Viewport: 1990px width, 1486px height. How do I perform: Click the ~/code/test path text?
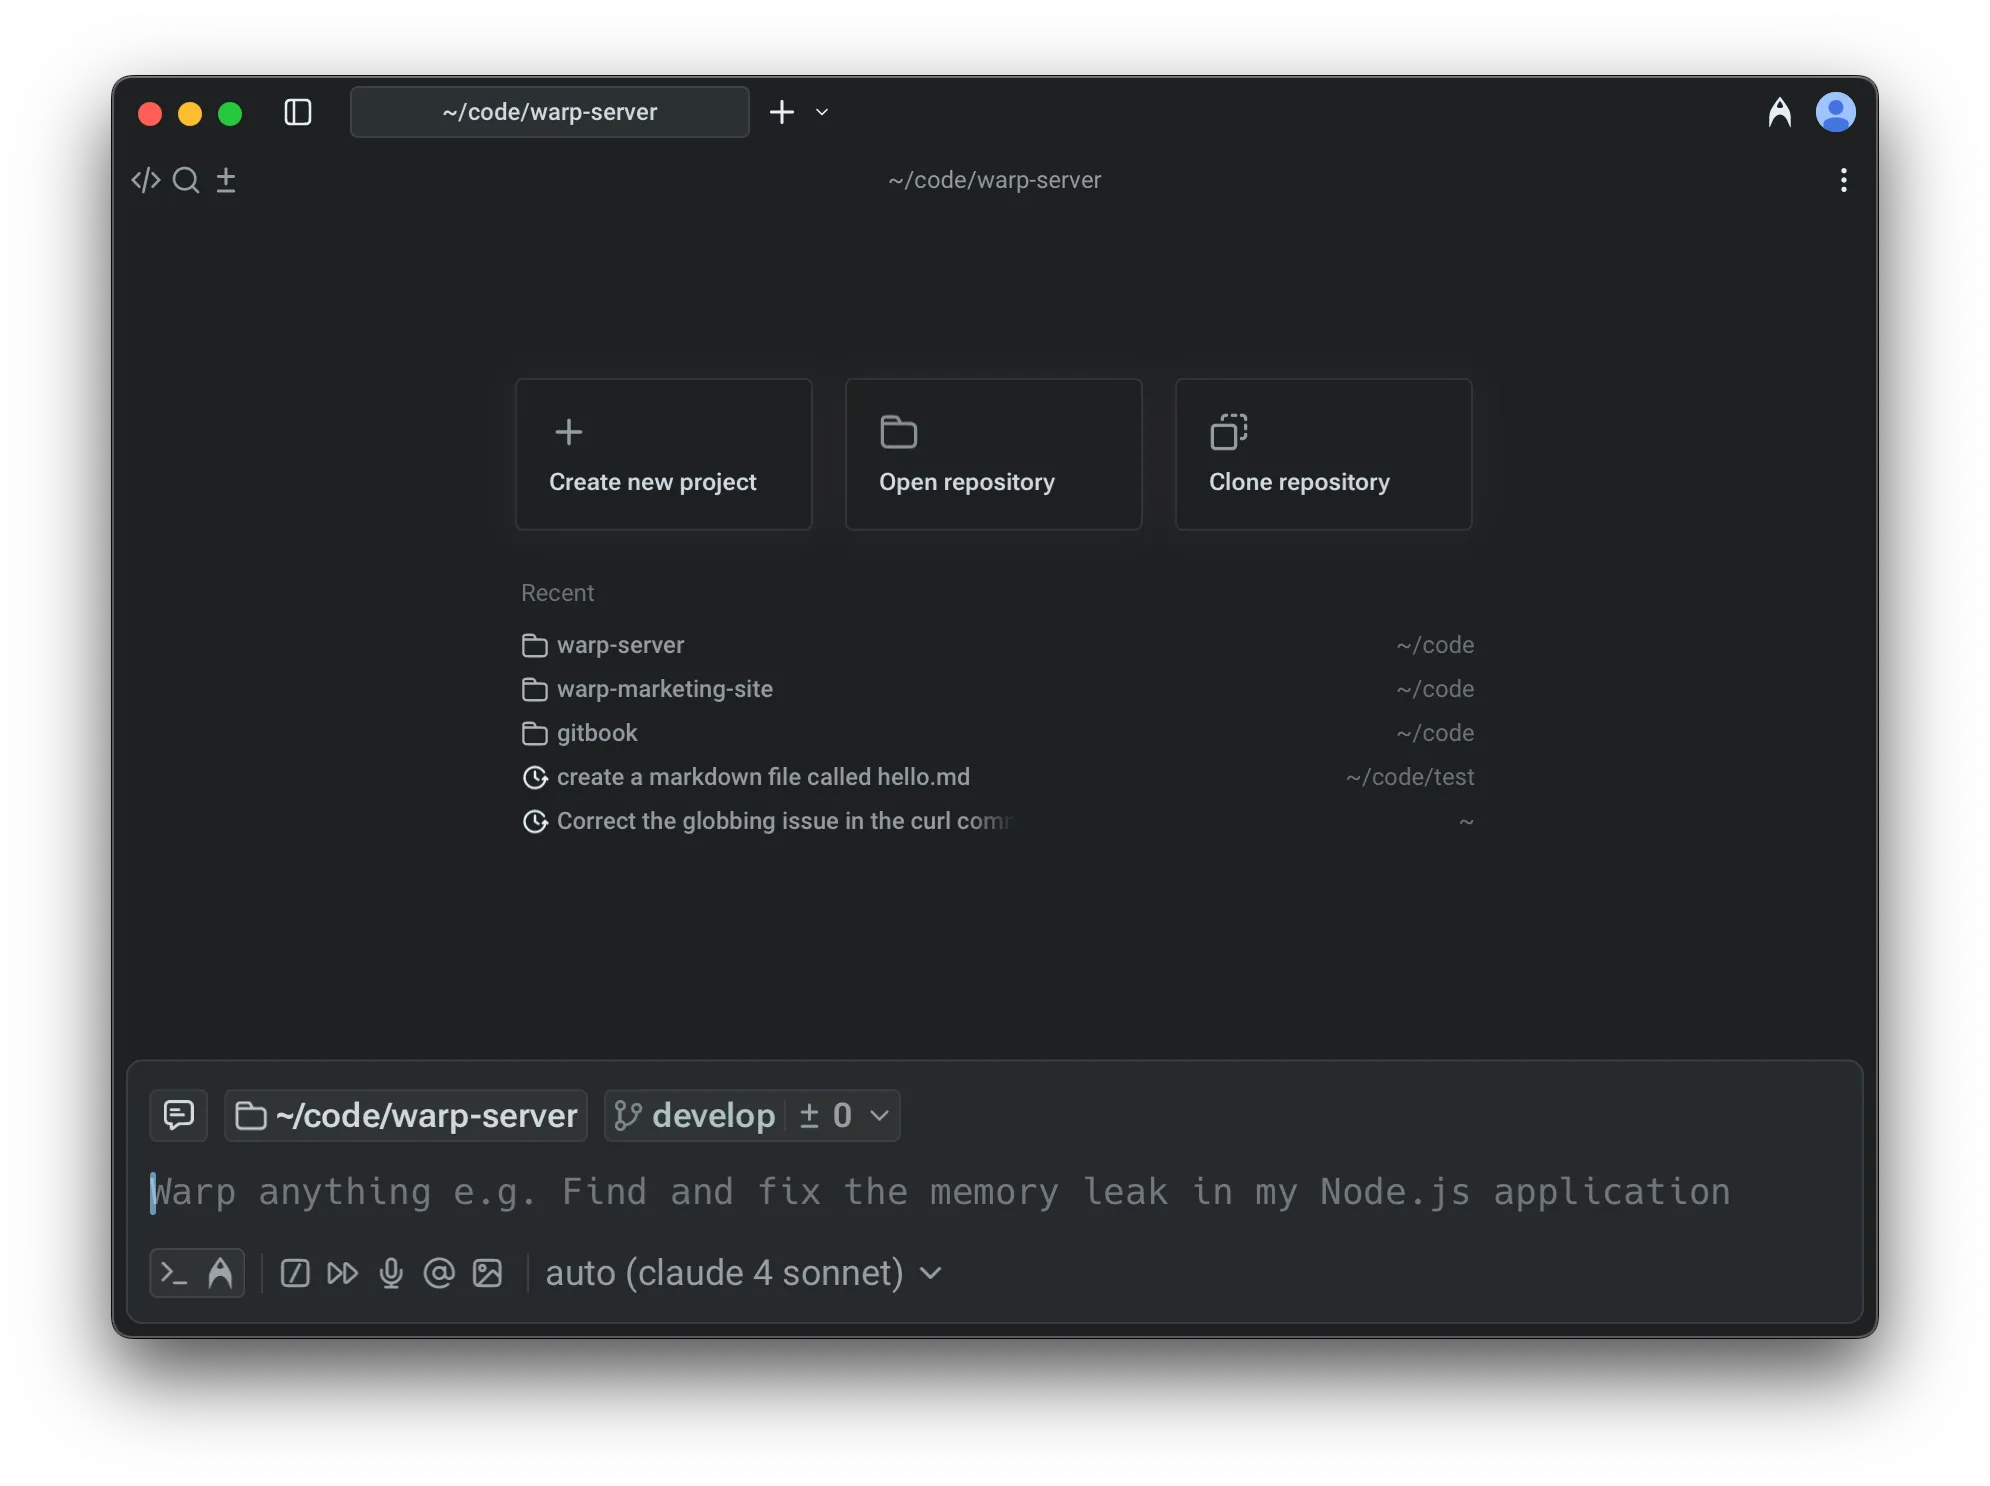point(1410,777)
